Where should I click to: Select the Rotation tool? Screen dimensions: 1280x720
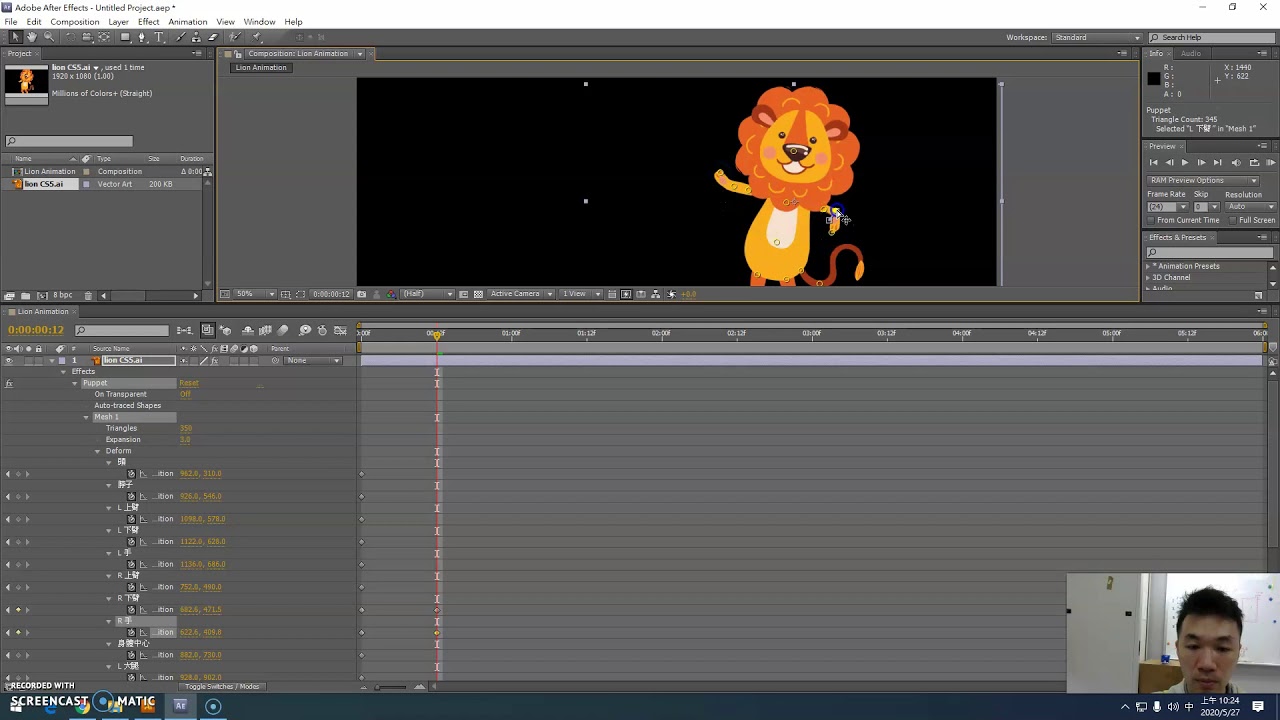pos(70,37)
